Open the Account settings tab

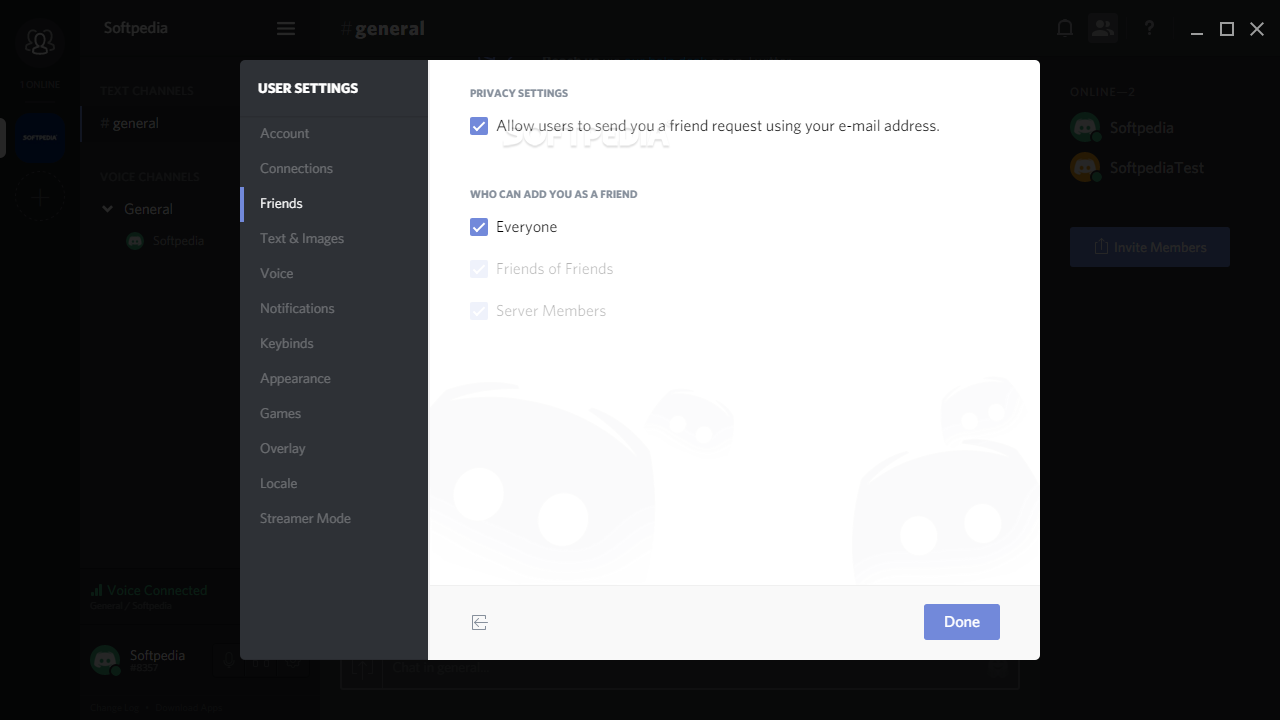click(x=333, y=133)
